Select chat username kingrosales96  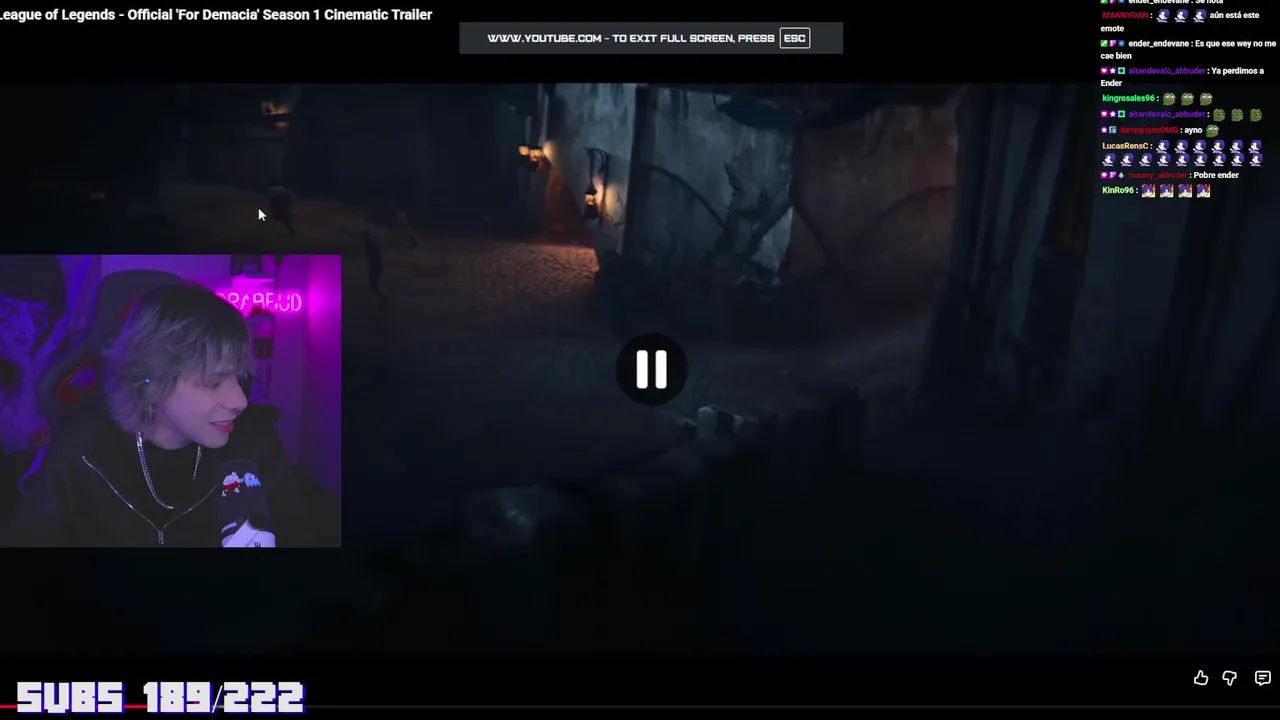[1129, 98]
